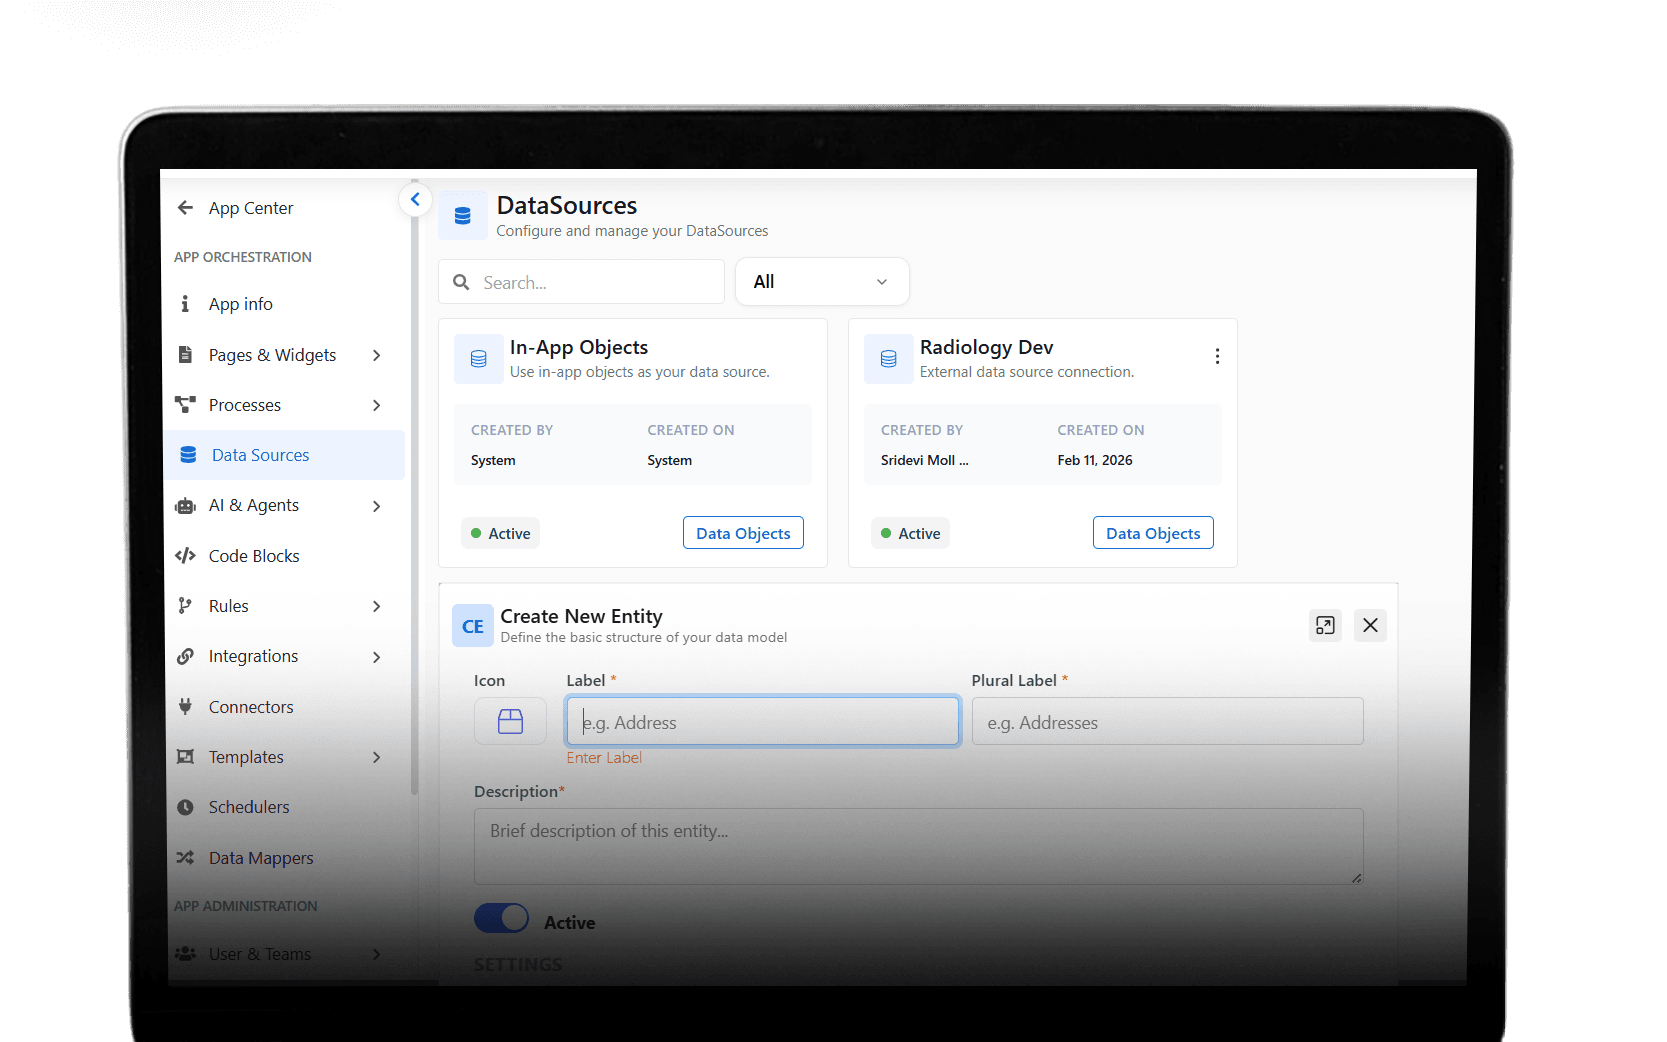Open the All filter dropdown
The width and height of the screenshot is (1667, 1042).
[x=821, y=281]
